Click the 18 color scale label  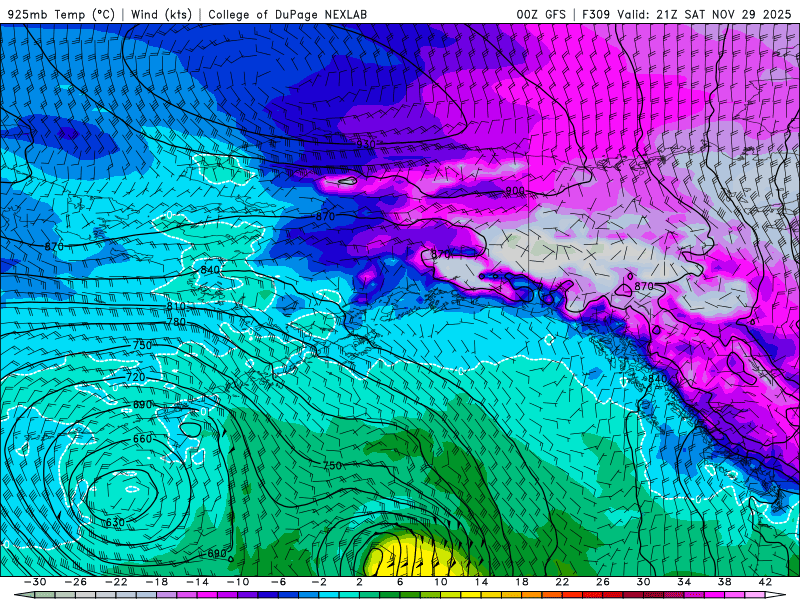(522, 582)
